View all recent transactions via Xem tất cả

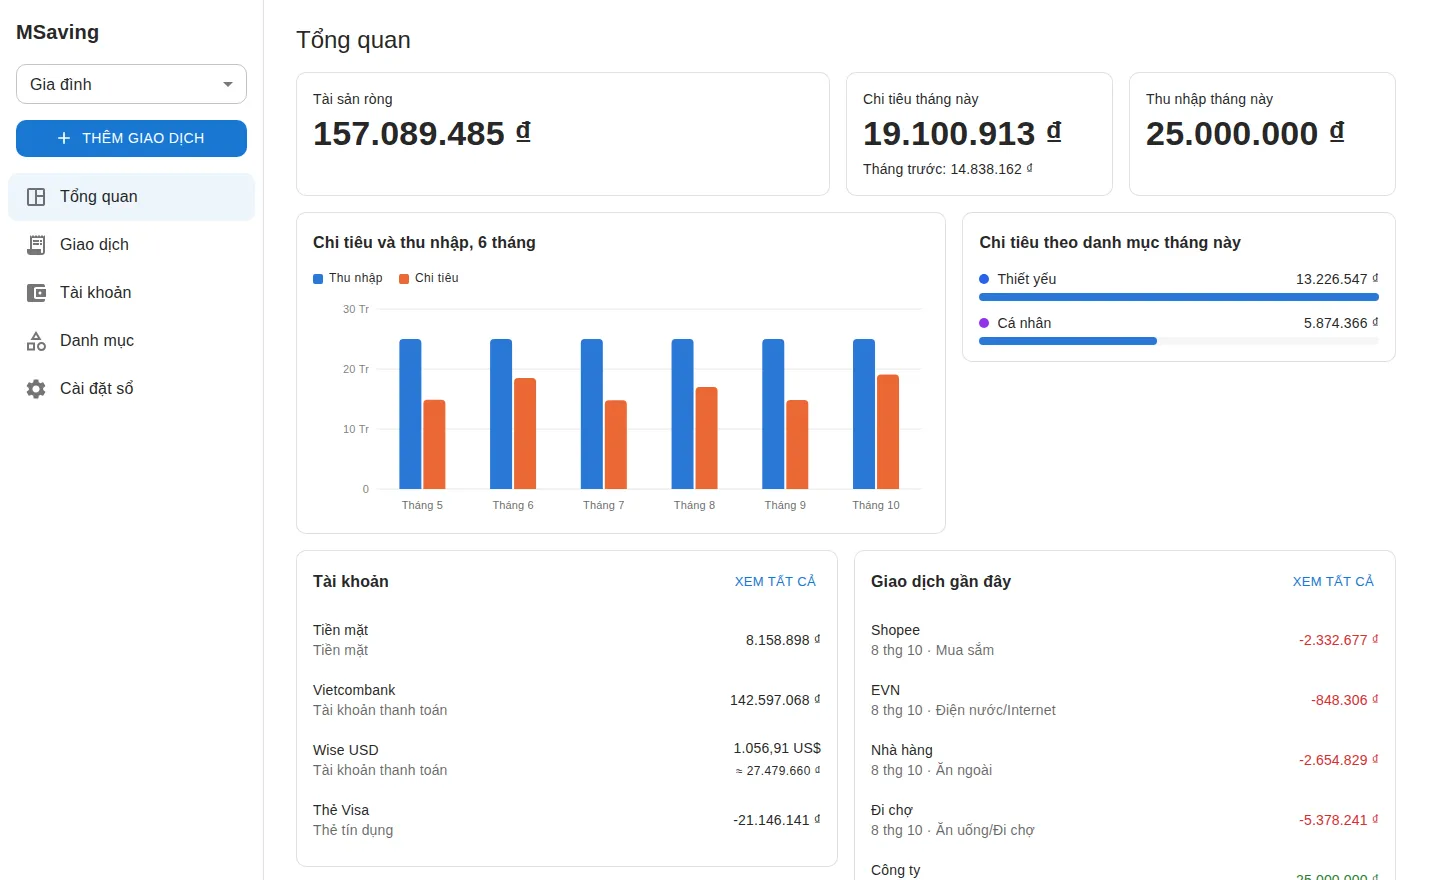[x=1333, y=581]
